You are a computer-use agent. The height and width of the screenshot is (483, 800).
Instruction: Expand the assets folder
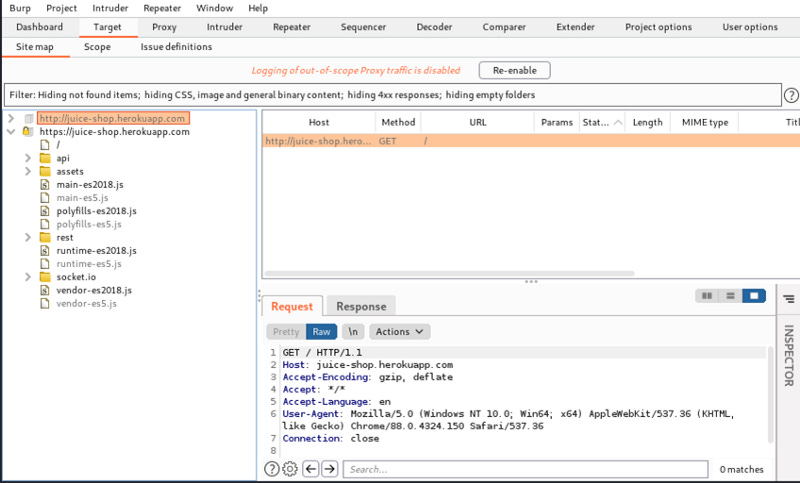click(x=28, y=171)
